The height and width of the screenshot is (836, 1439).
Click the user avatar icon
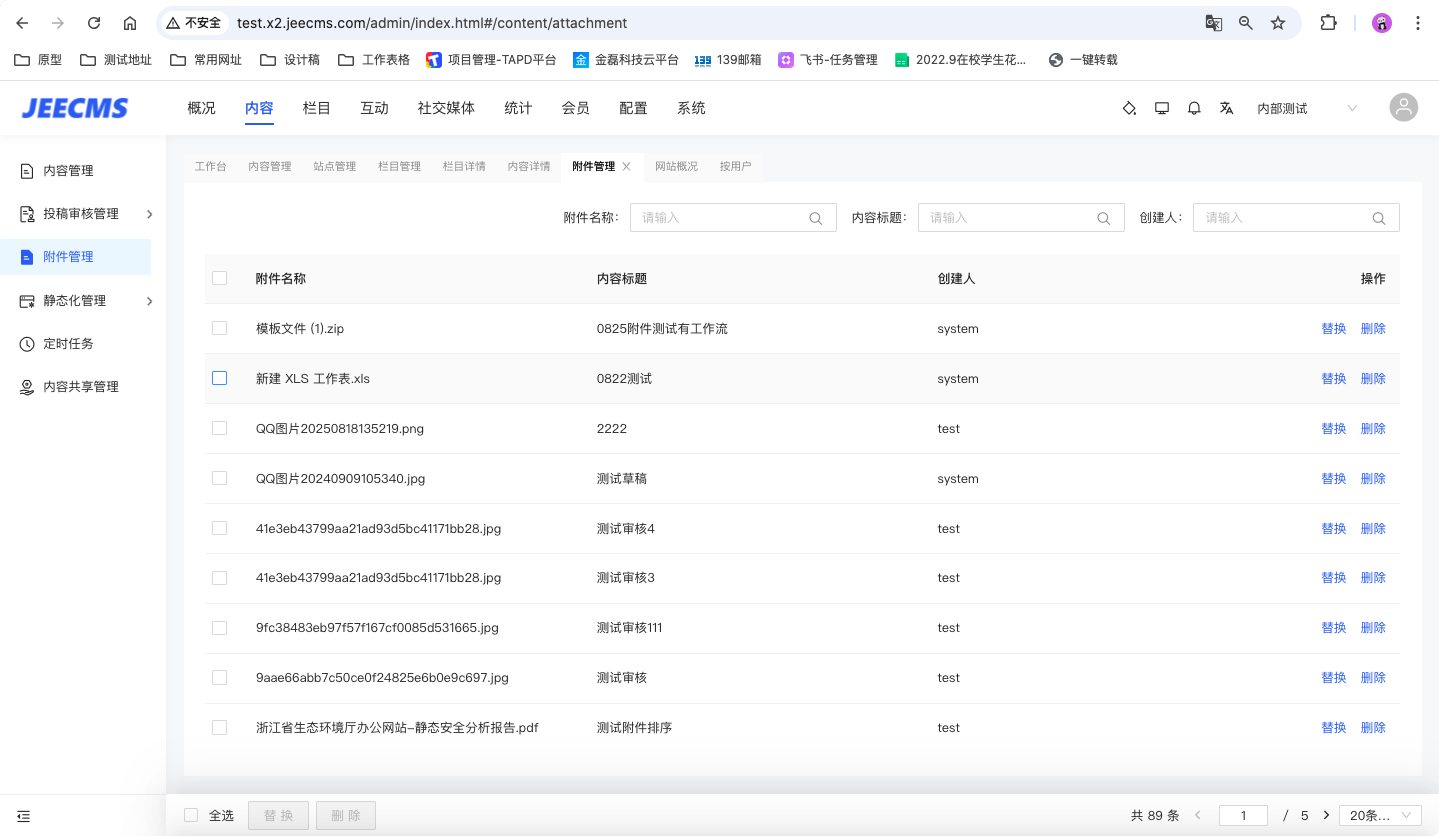click(x=1403, y=108)
